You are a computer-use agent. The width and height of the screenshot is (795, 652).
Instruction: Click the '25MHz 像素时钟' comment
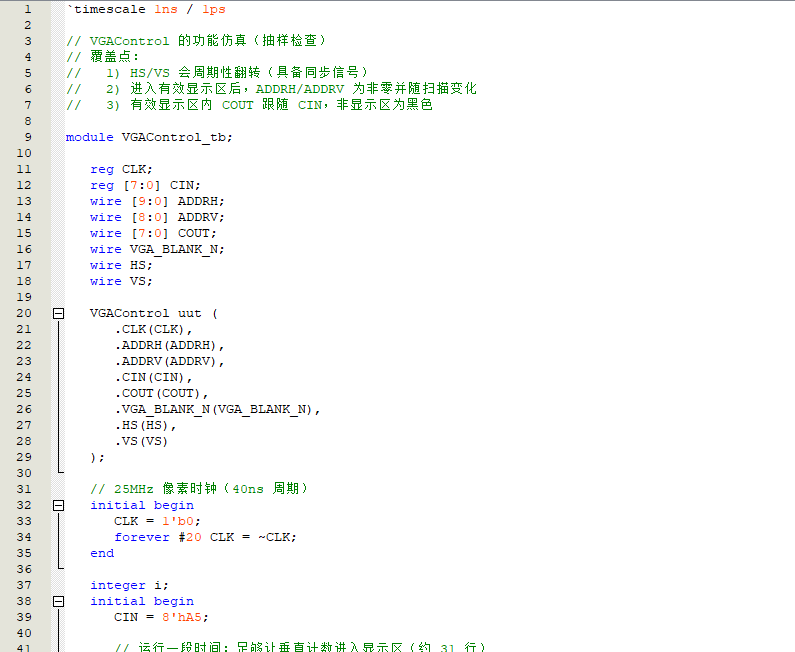pyautogui.click(x=199, y=489)
